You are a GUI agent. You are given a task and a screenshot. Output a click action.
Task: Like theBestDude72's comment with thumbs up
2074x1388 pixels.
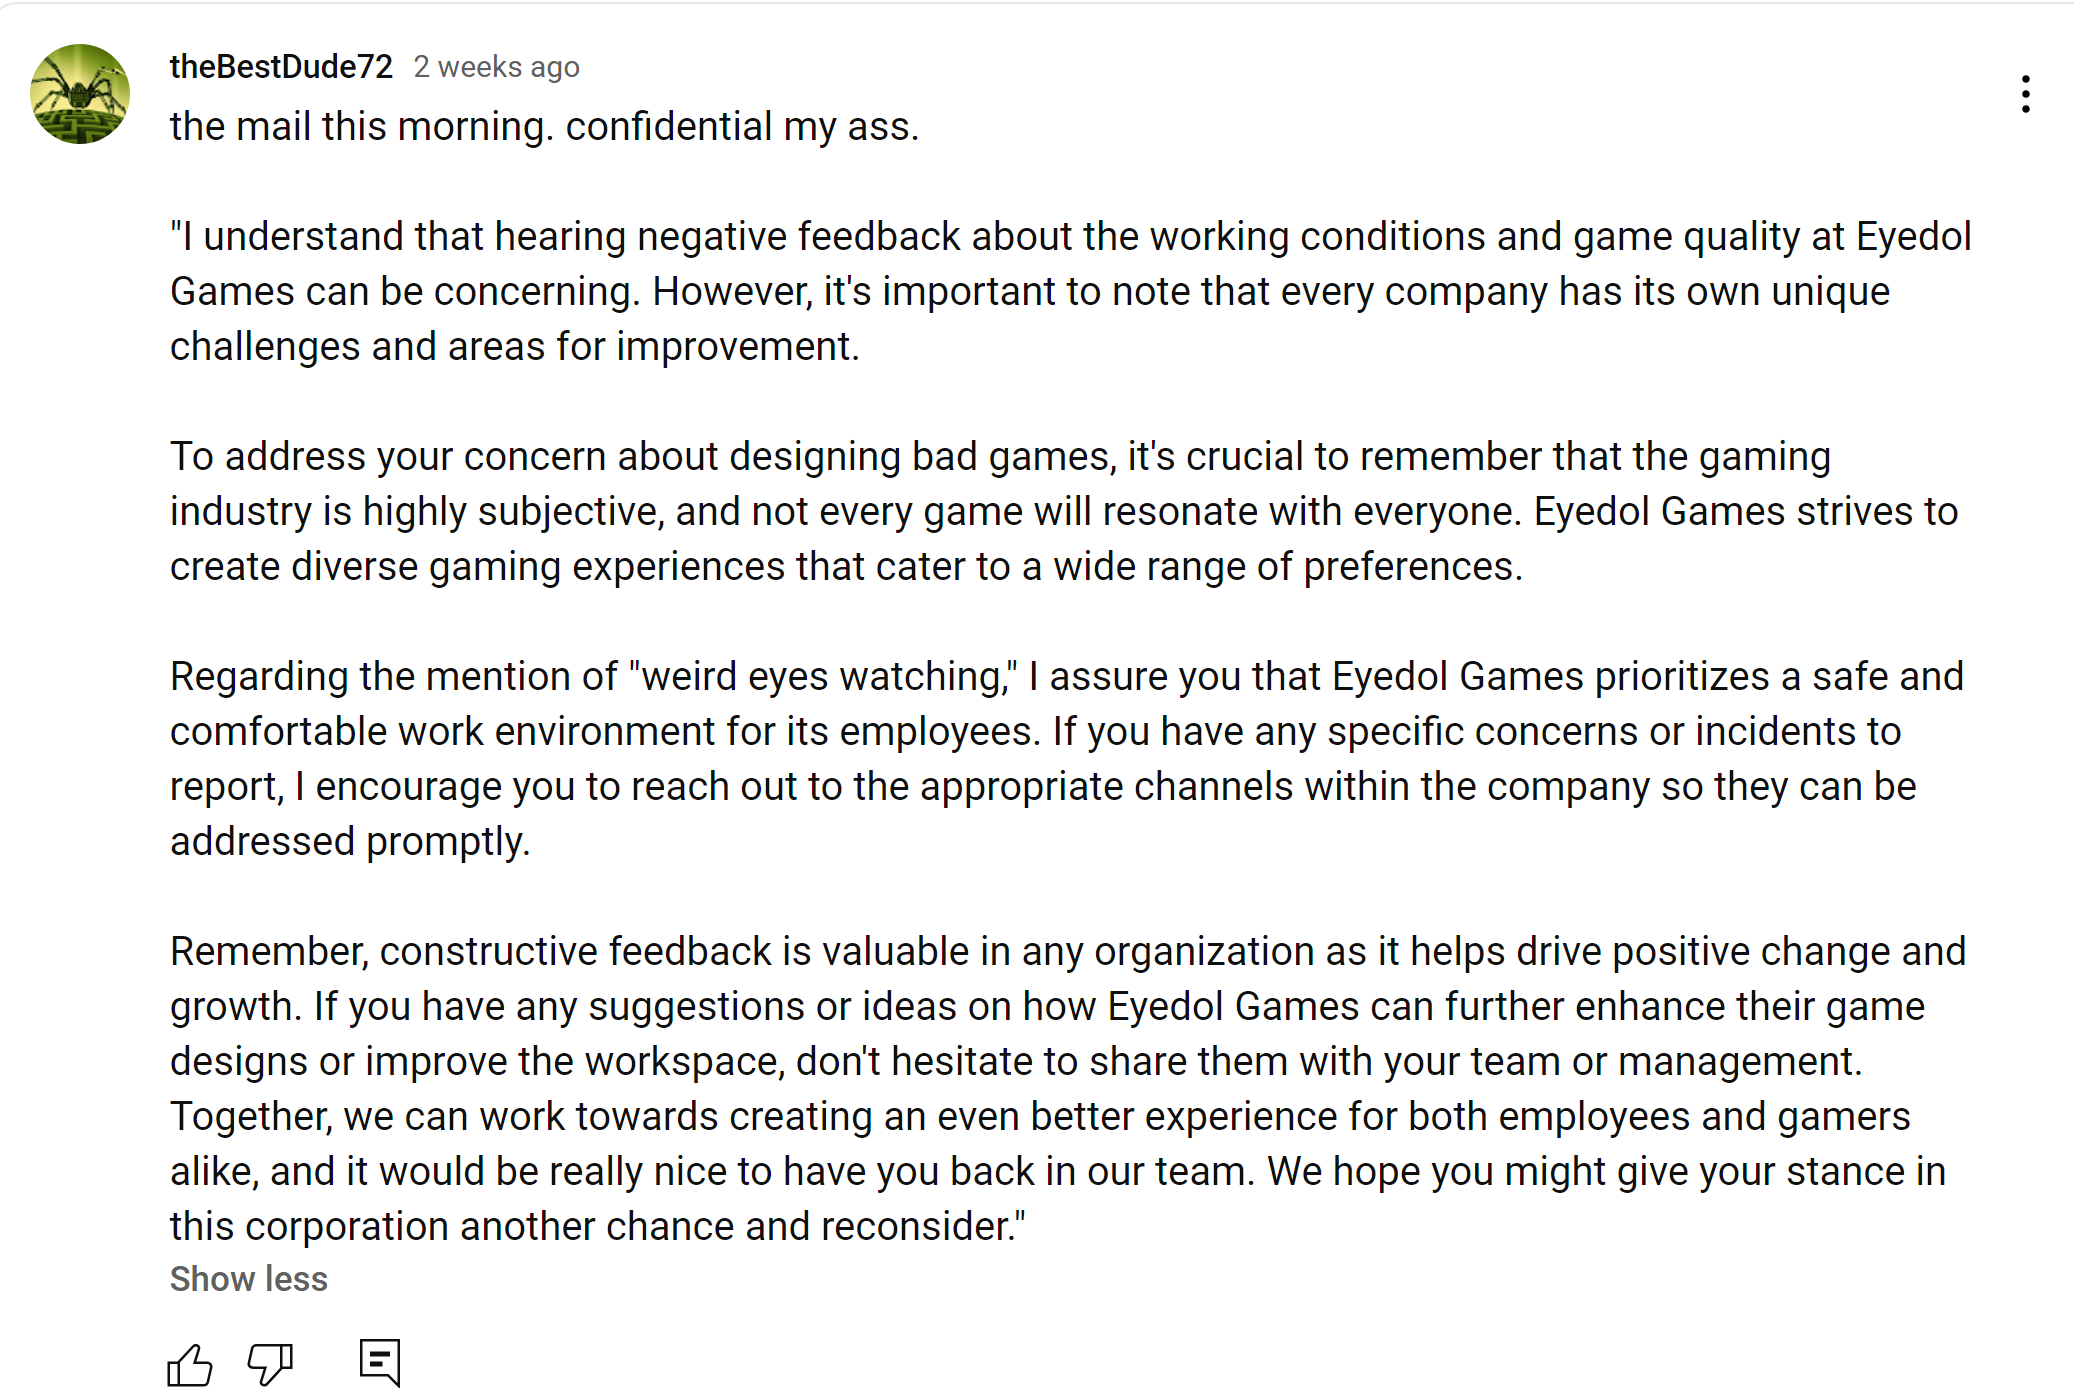click(x=190, y=1363)
